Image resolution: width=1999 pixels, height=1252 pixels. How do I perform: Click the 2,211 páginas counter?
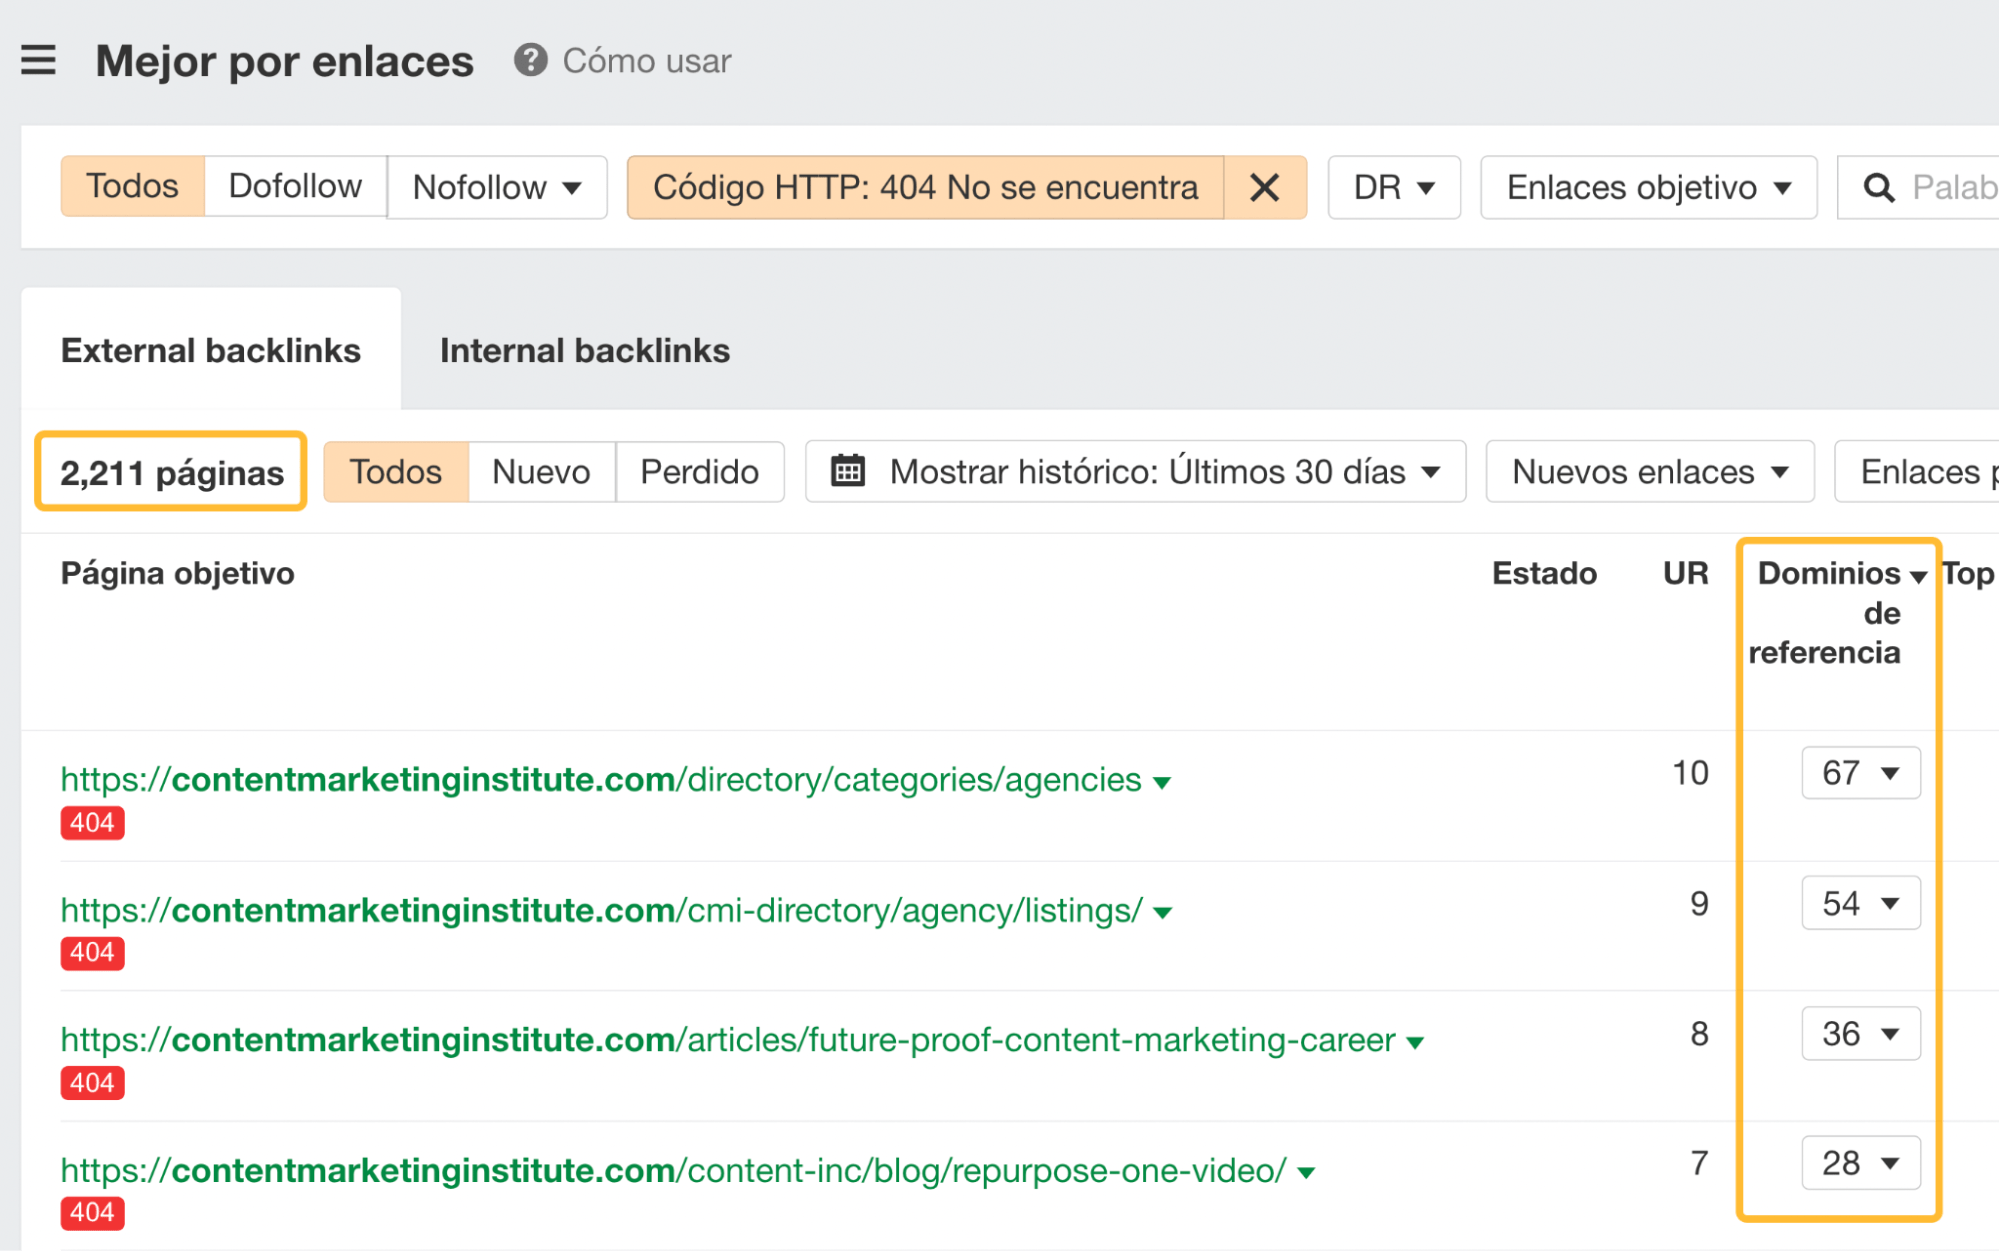(169, 472)
